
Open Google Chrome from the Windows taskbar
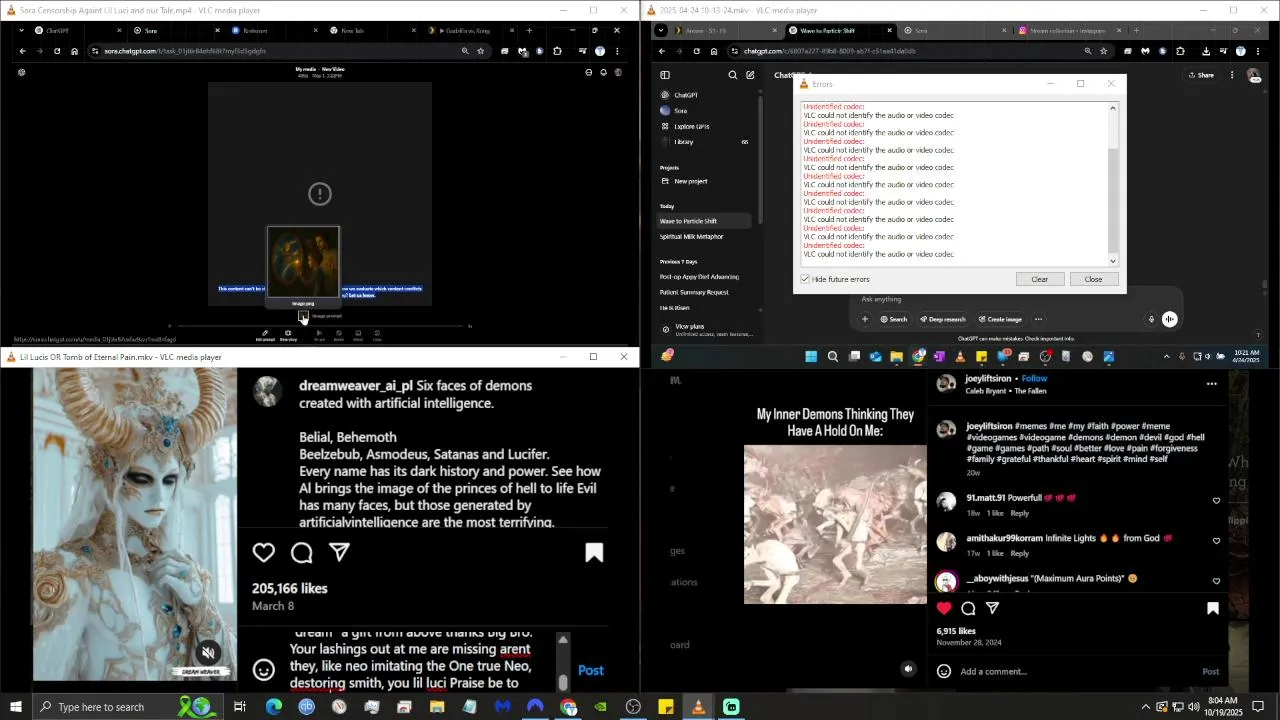568,707
